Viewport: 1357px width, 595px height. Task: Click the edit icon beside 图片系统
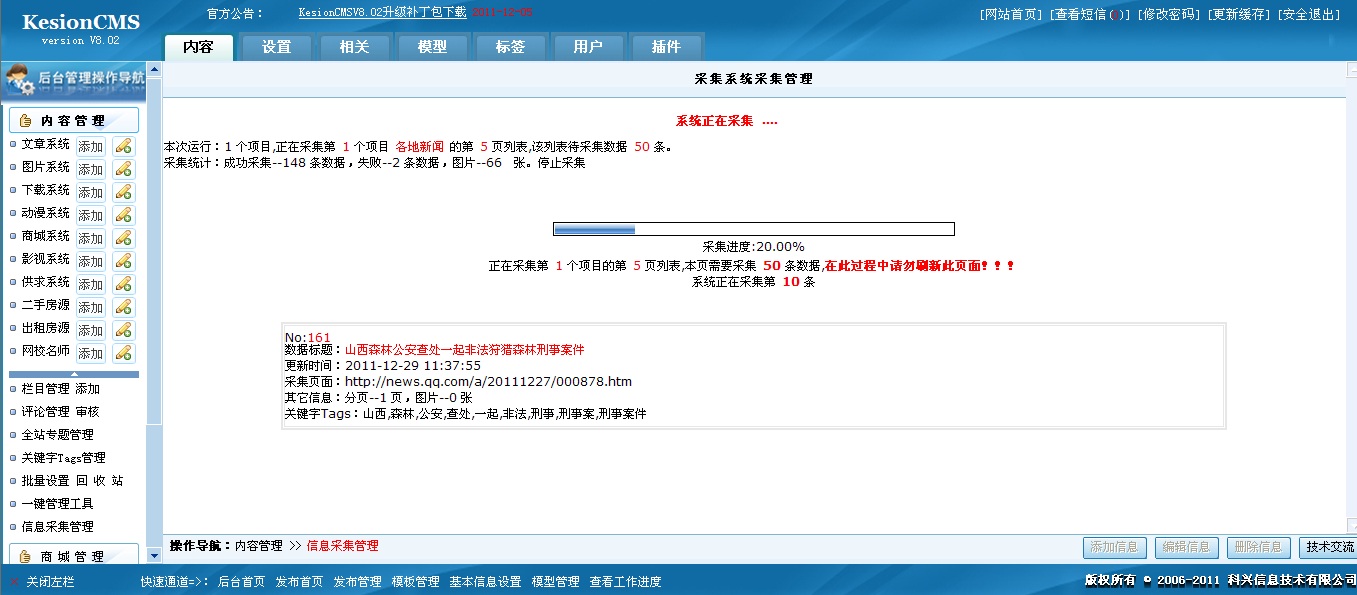point(123,168)
